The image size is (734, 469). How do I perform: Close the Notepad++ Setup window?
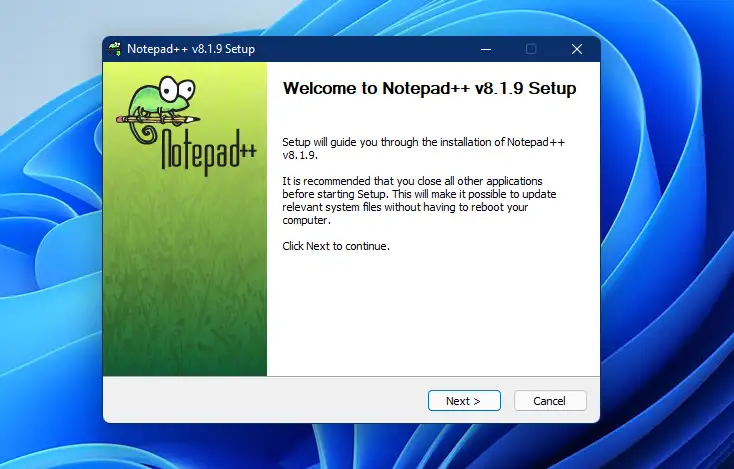577,49
